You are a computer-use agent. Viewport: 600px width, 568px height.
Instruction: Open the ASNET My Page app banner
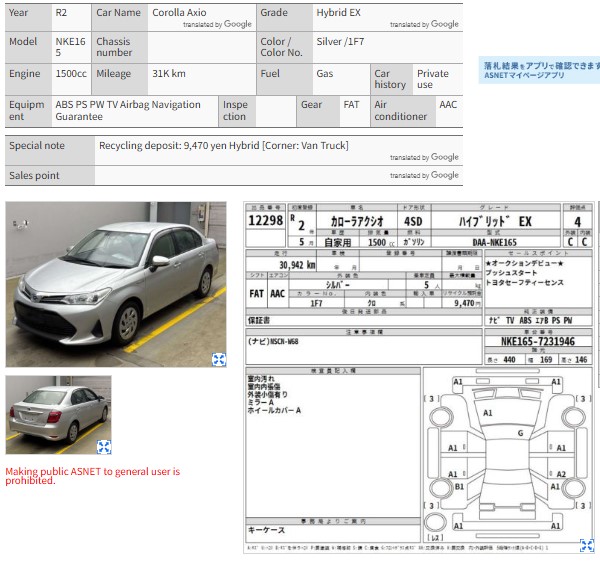[539, 70]
